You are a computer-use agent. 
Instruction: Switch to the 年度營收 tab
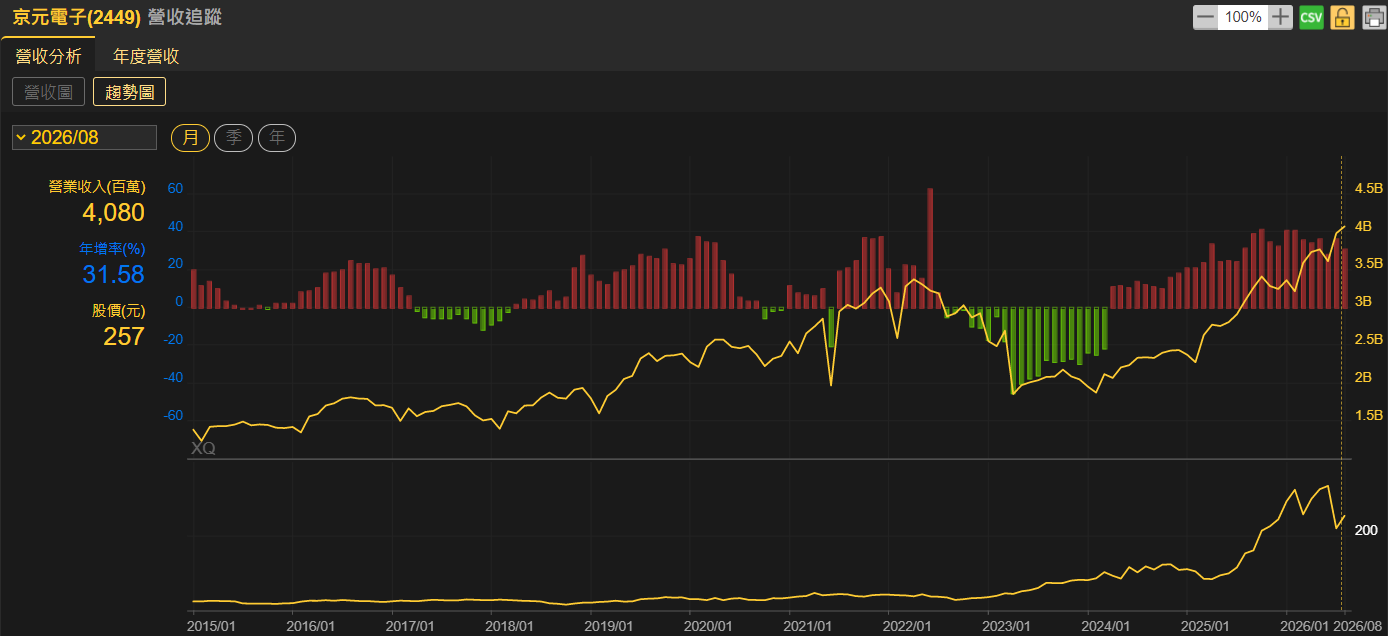point(146,56)
